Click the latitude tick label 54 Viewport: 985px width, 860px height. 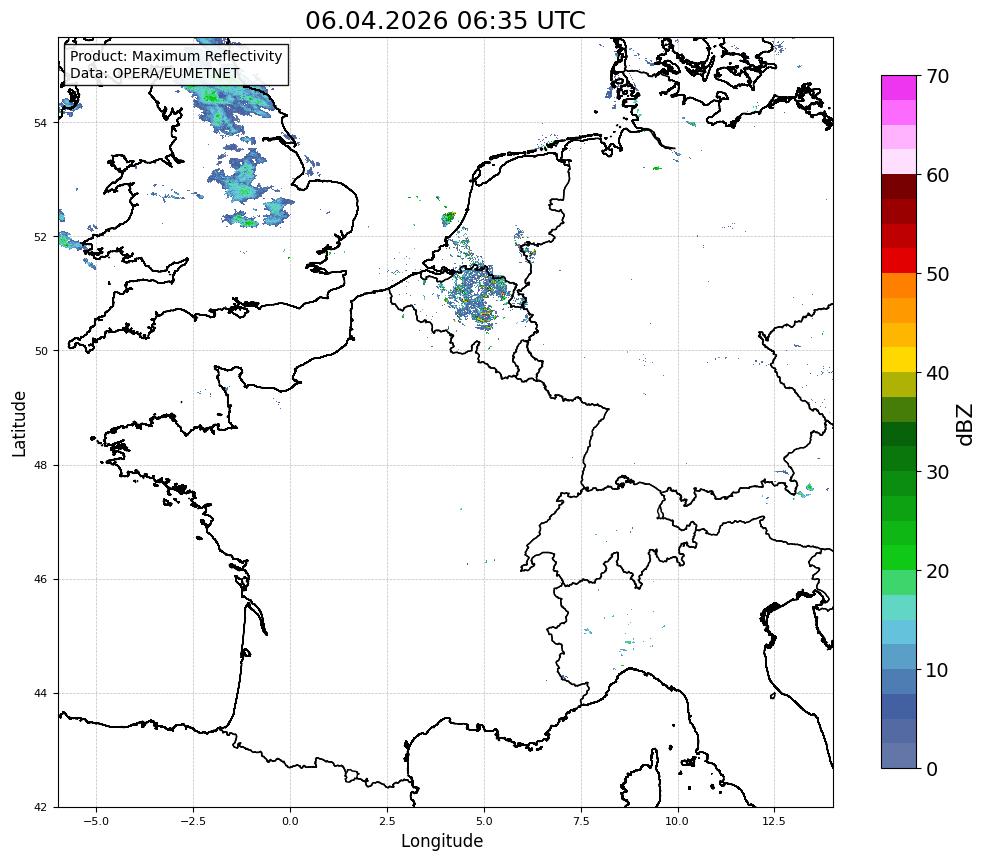[x=40, y=123]
